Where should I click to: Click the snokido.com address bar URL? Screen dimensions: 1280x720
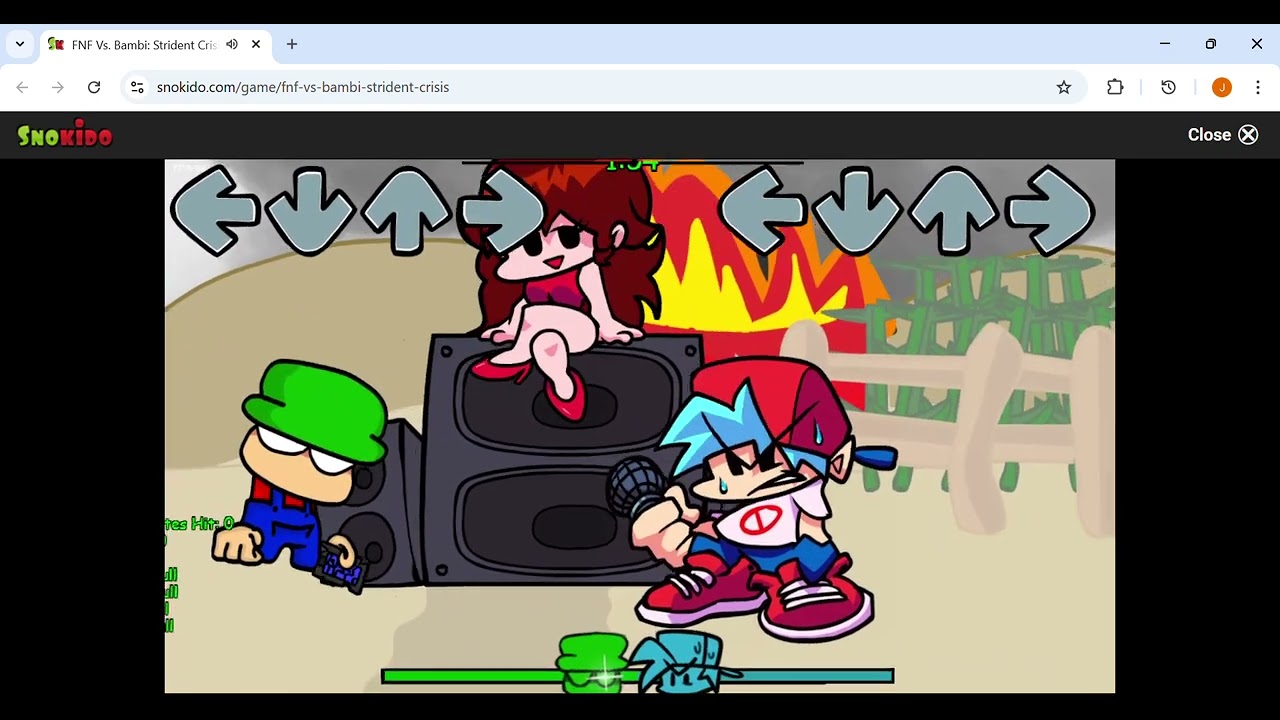coord(303,87)
